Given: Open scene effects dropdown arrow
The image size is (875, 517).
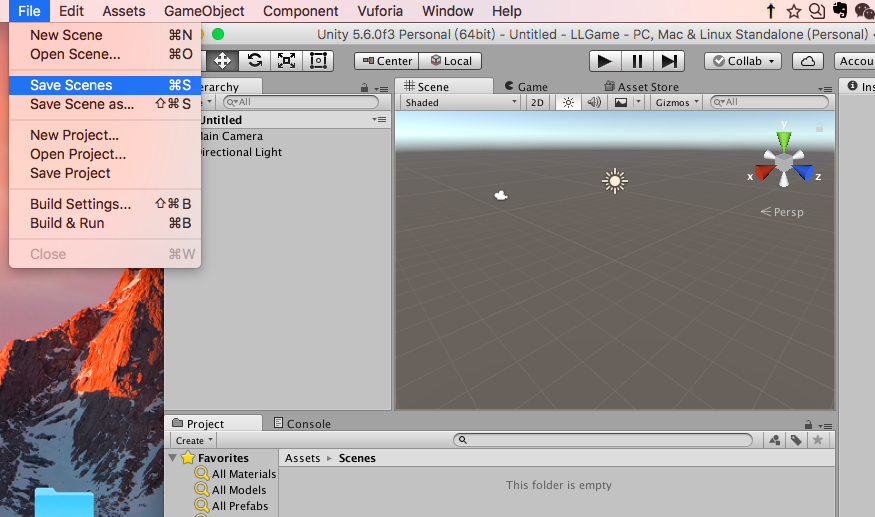Looking at the screenshot, I should [x=638, y=102].
